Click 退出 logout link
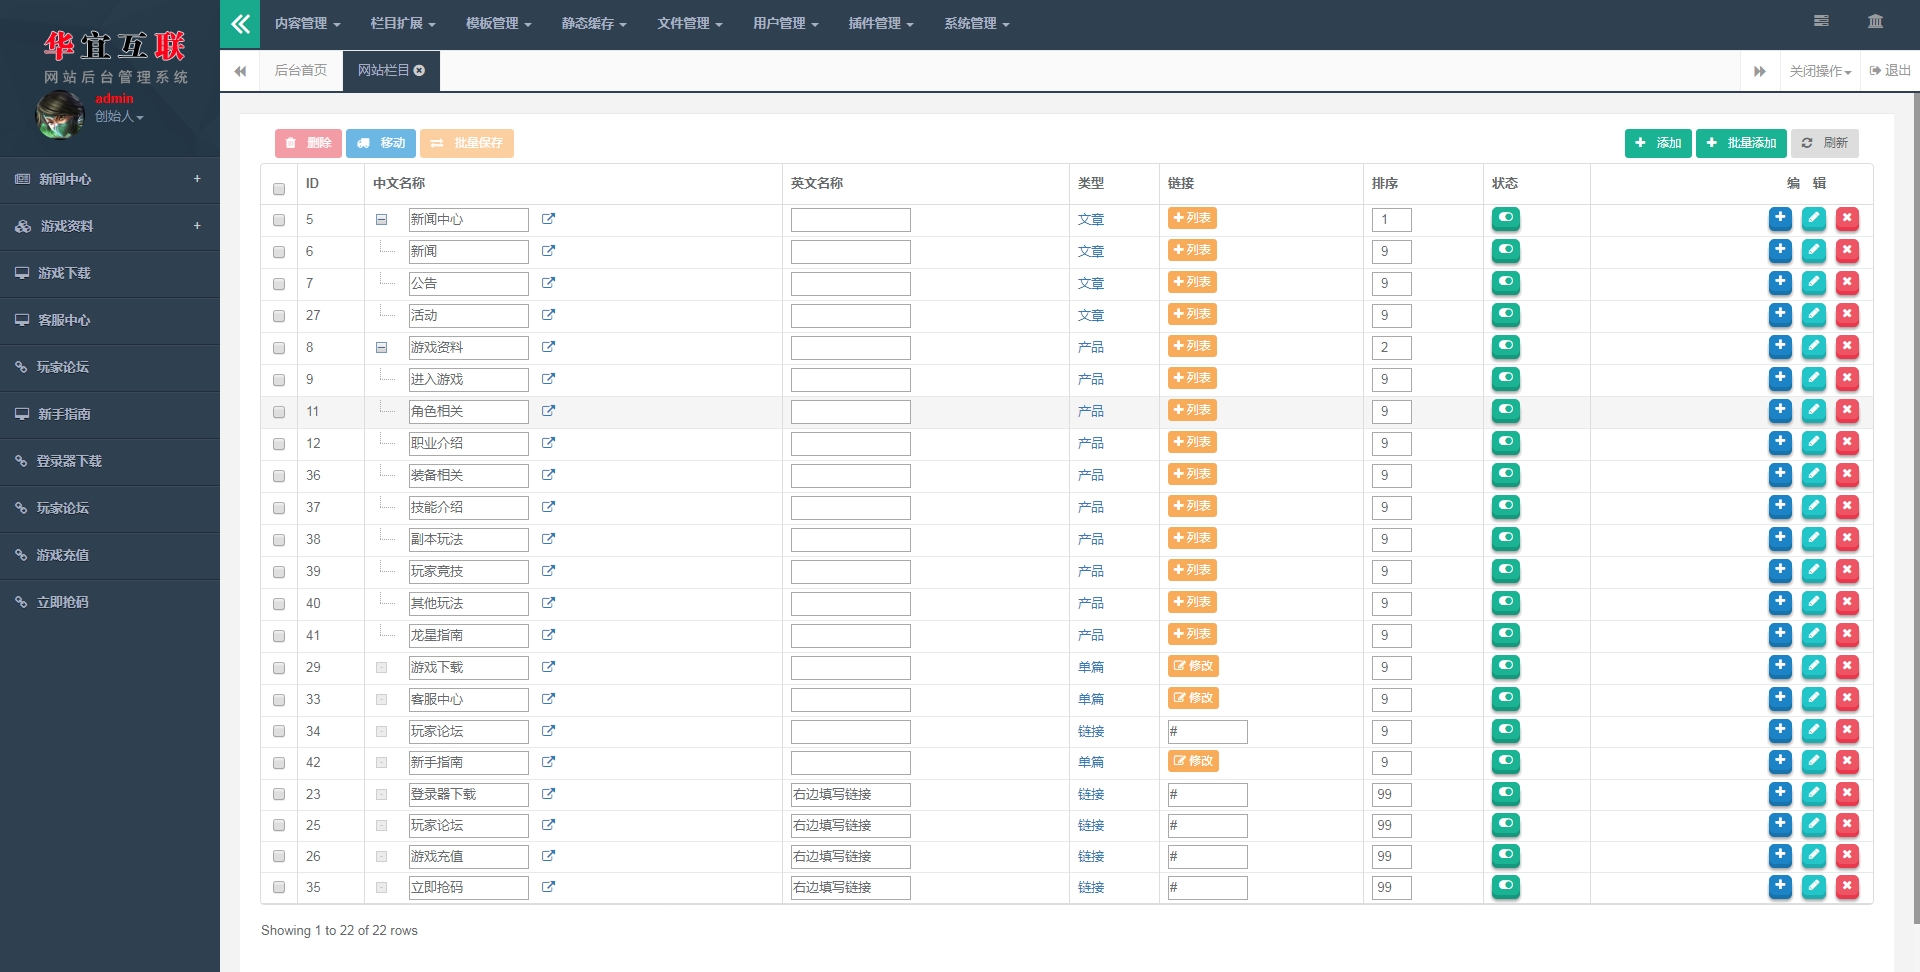The width and height of the screenshot is (1920, 972). pos(1890,71)
